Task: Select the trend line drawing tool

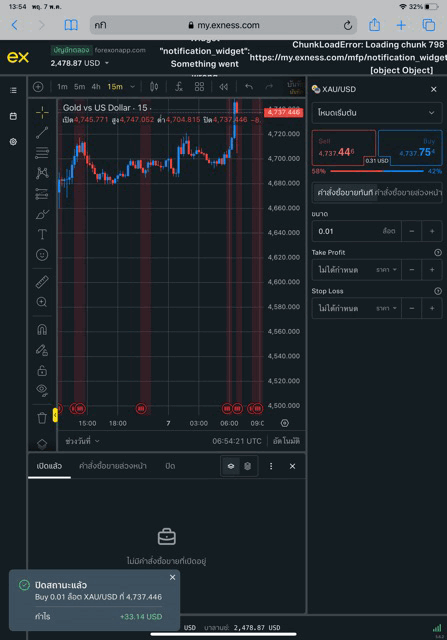Action: click(42, 132)
